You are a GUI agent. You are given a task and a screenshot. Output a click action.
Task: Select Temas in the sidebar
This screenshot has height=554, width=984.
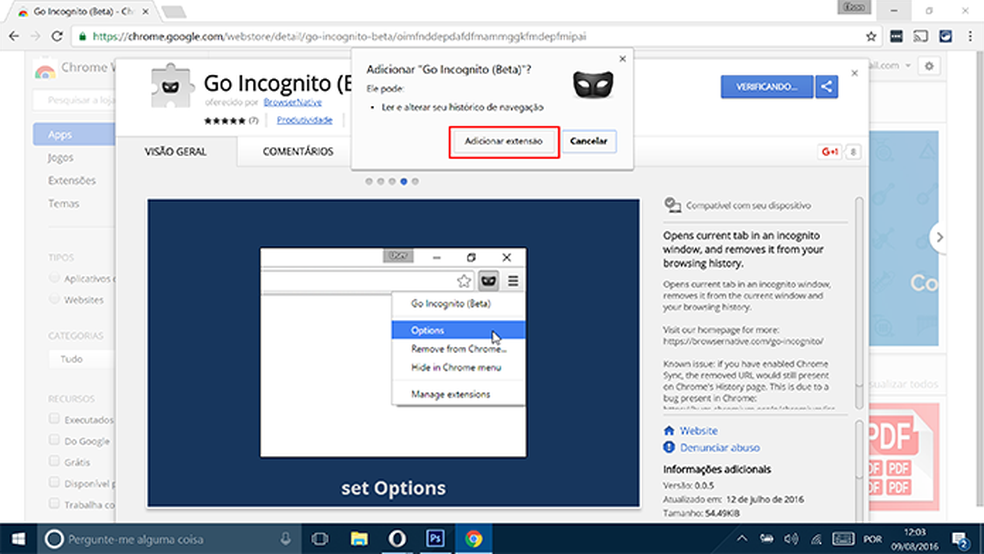[x=63, y=203]
